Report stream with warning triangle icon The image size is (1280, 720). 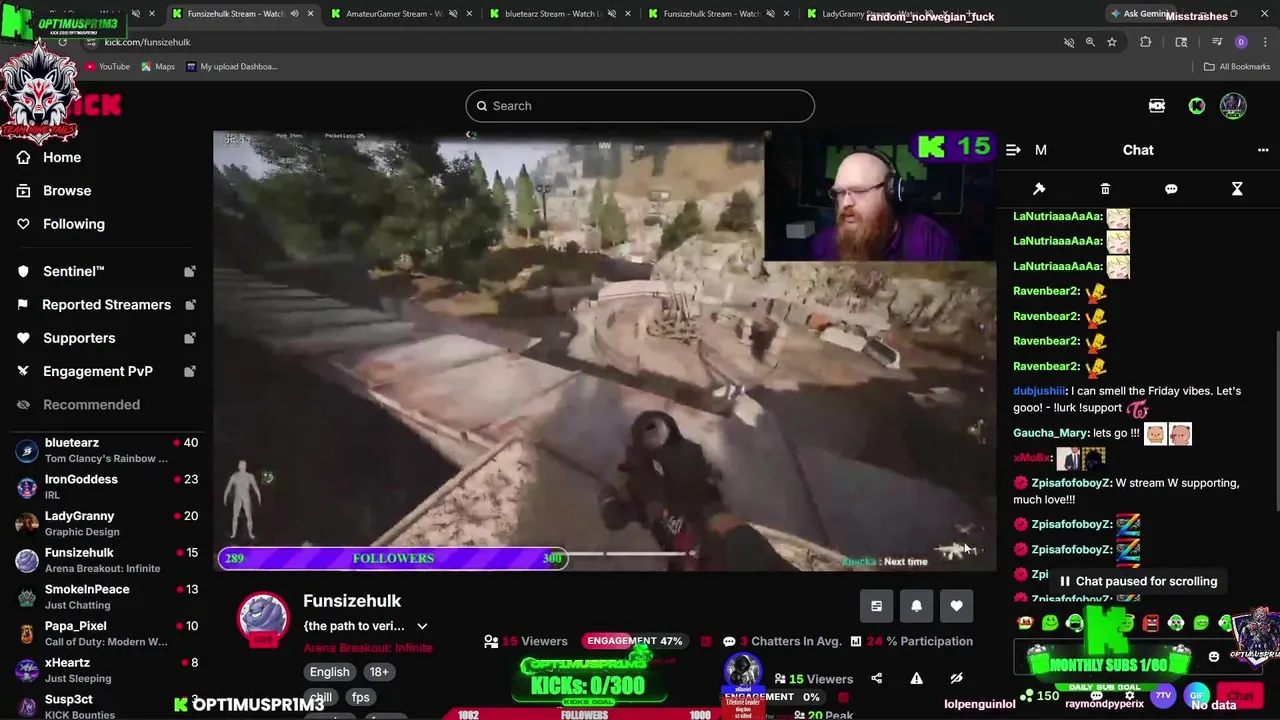click(916, 678)
